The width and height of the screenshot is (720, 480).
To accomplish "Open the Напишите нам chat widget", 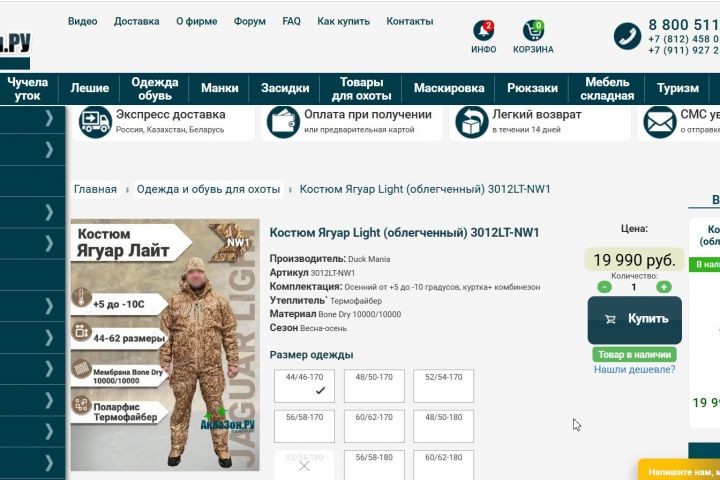I will 679,470.
